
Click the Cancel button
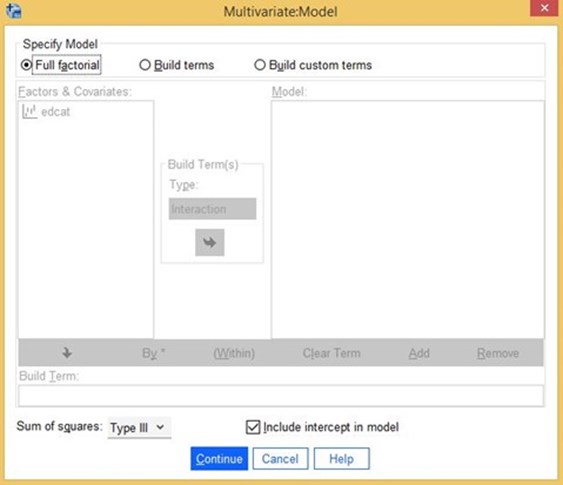point(280,459)
